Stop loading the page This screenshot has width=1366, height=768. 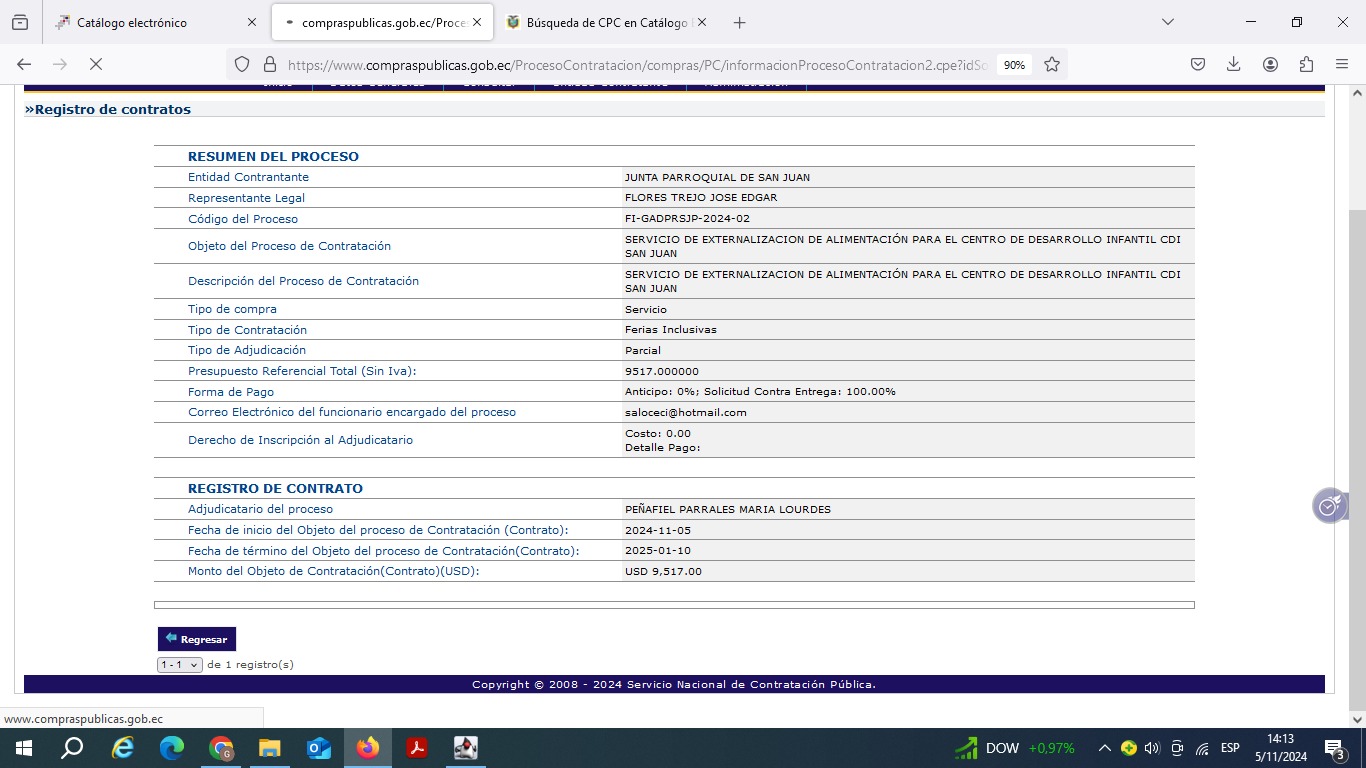coord(96,64)
